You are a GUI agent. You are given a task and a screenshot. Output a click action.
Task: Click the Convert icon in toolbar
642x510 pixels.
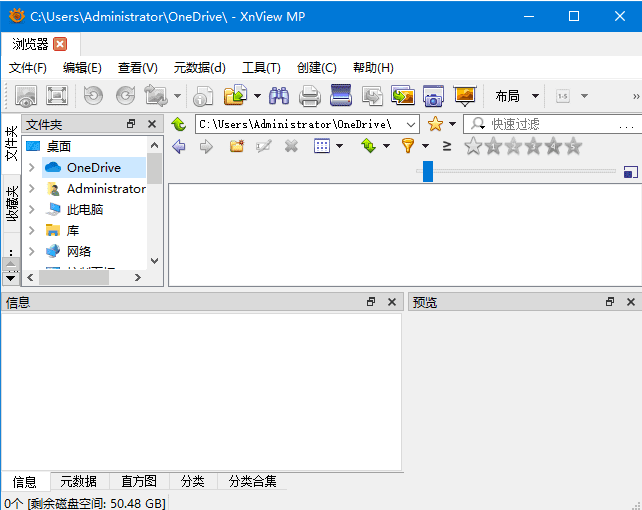(x=372, y=96)
